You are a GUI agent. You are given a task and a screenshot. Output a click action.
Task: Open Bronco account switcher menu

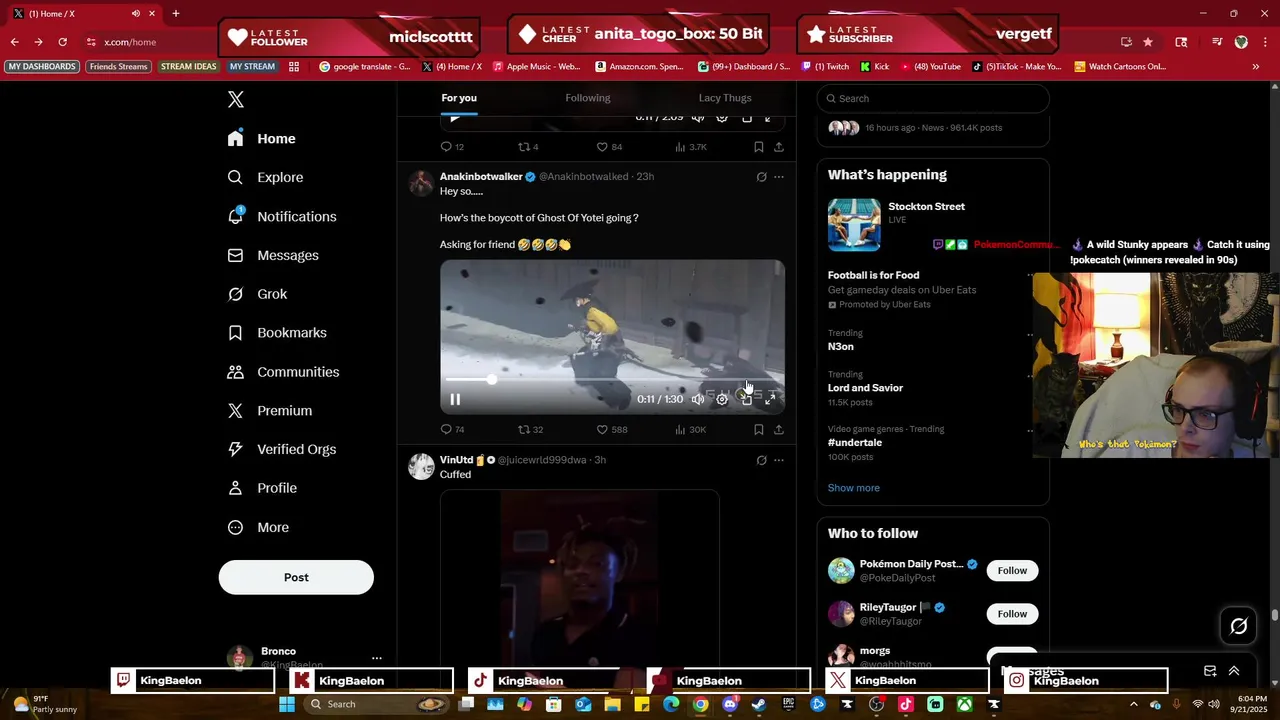[377, 658]
